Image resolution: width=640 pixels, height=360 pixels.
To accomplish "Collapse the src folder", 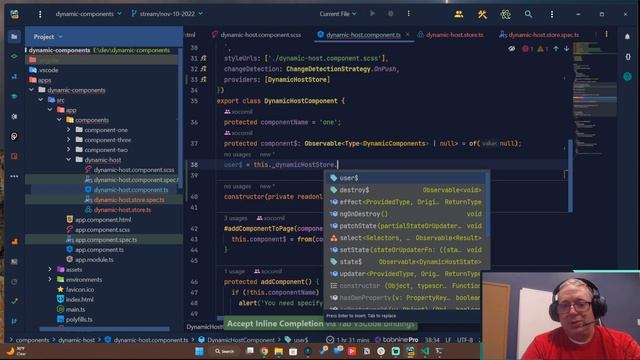I will [x=41, y=100].
